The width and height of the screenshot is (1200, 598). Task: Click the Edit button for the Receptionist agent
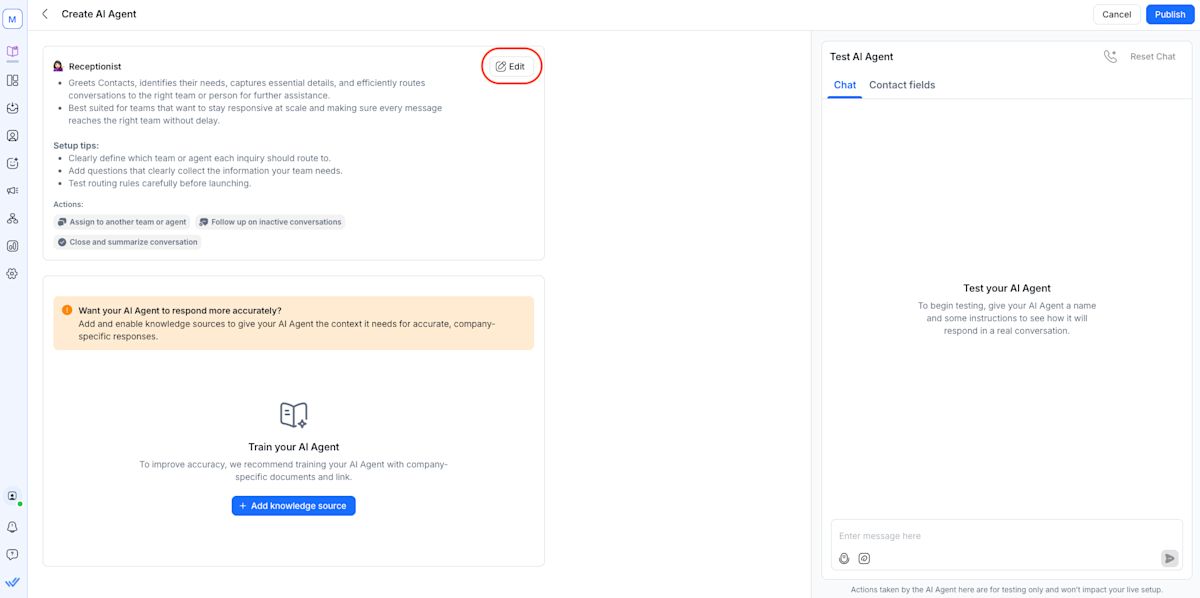point(512,65)
